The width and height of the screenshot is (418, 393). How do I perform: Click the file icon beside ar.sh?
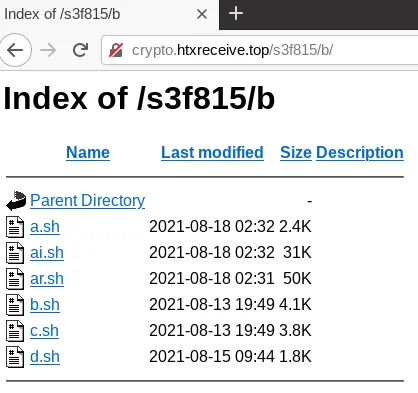[15, 279]
